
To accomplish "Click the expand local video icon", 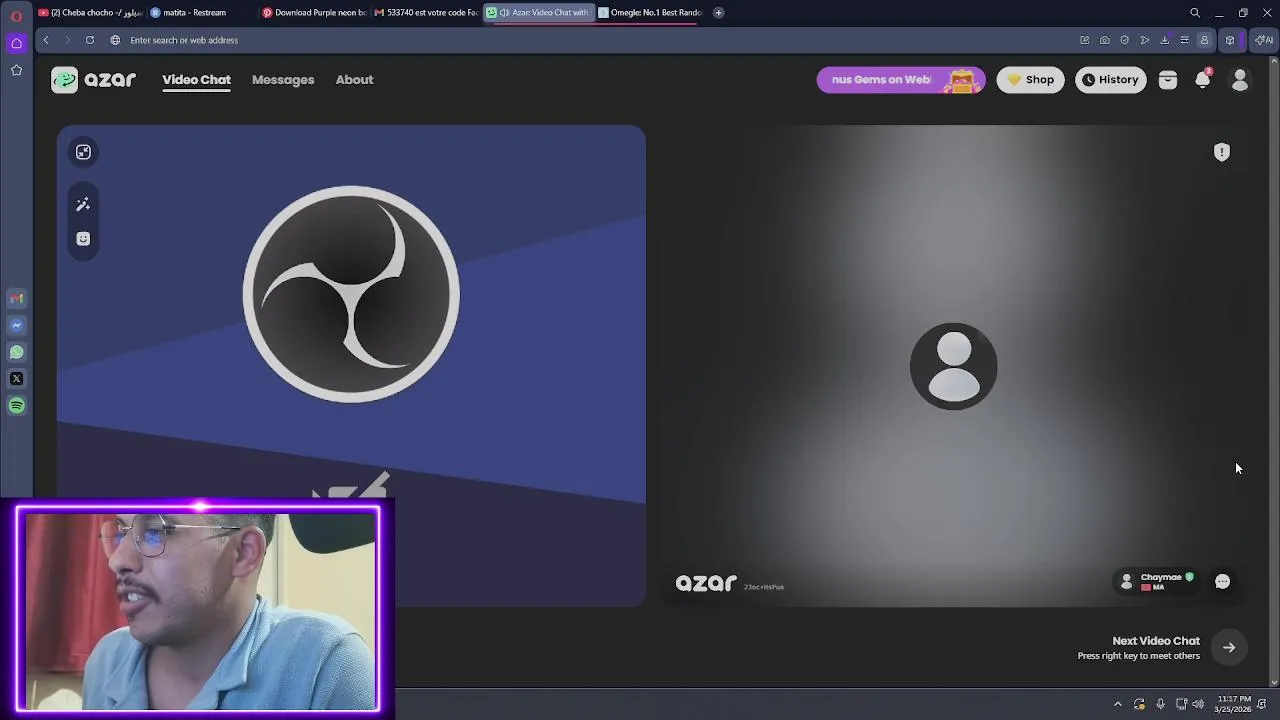I will tap(83, 152).
